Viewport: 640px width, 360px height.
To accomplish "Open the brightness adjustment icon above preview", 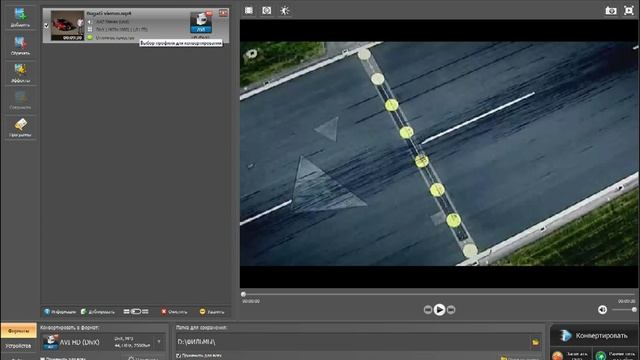I will click(284, 11).
